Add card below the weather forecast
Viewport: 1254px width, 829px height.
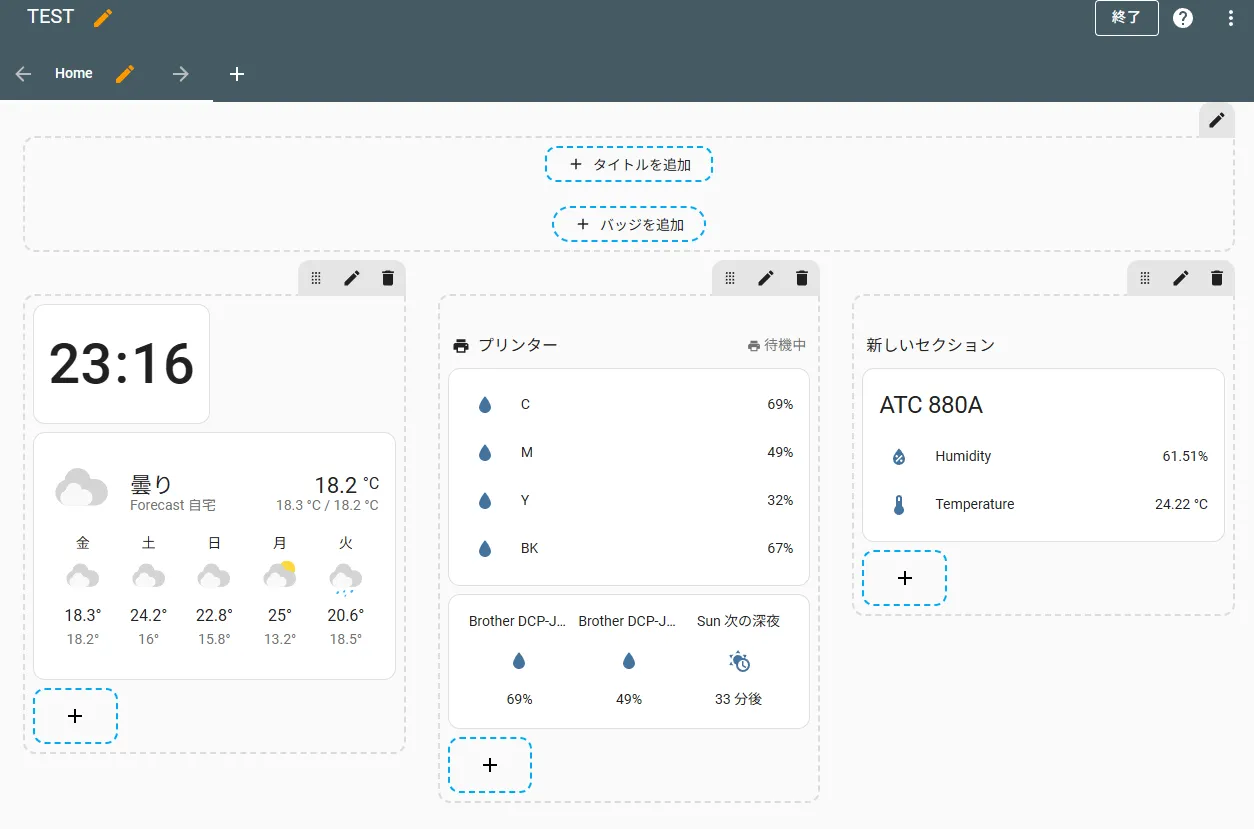click(75, 716)
